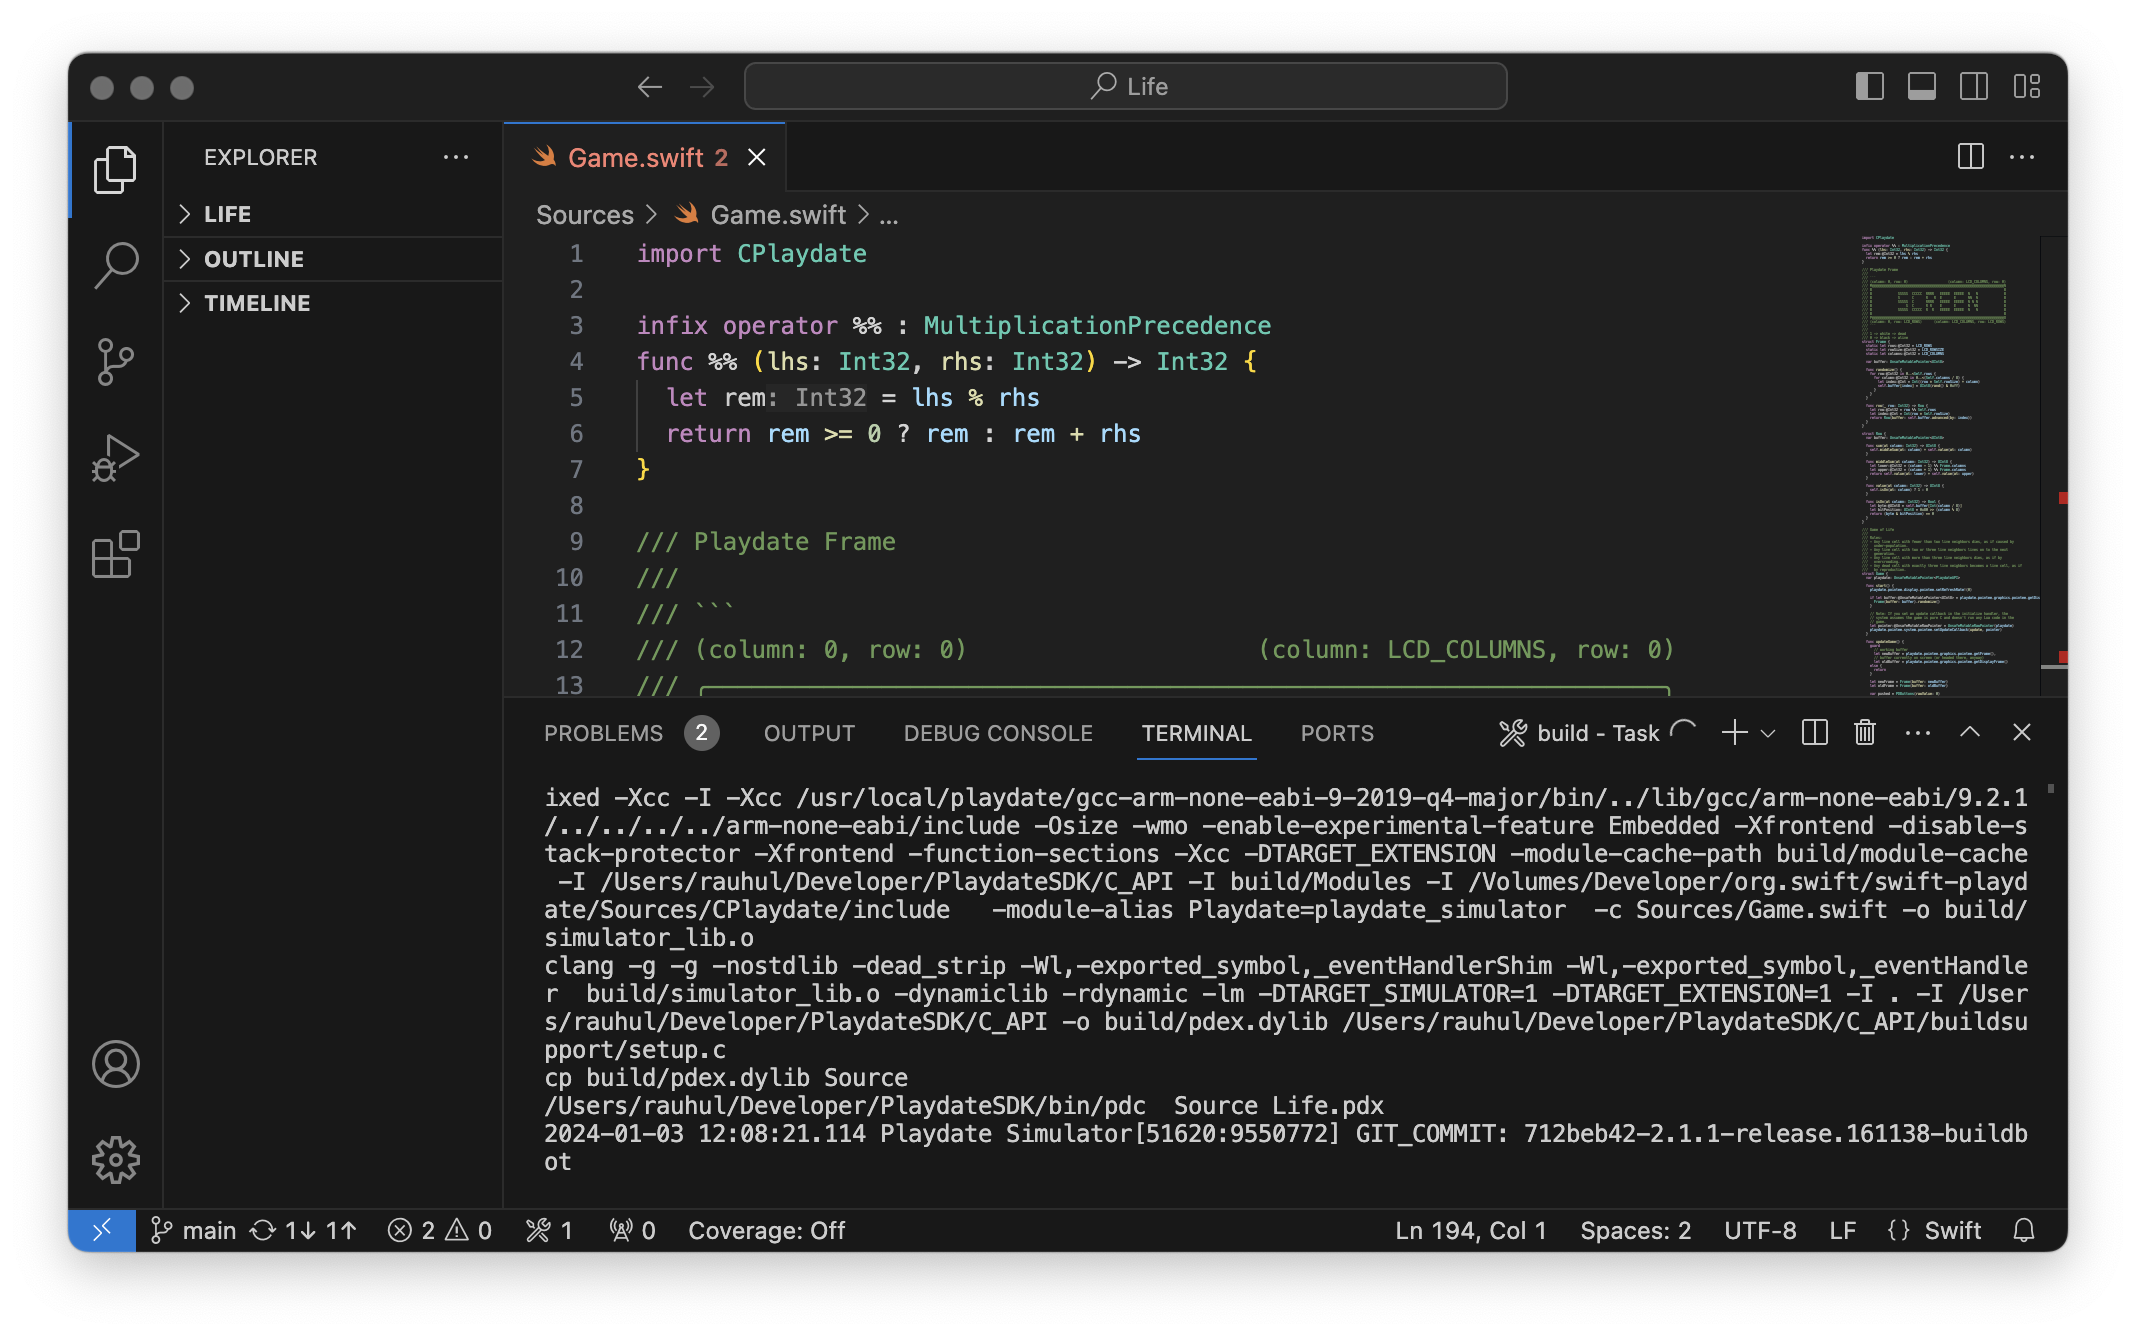Click the Go Forward arrow

702,87
